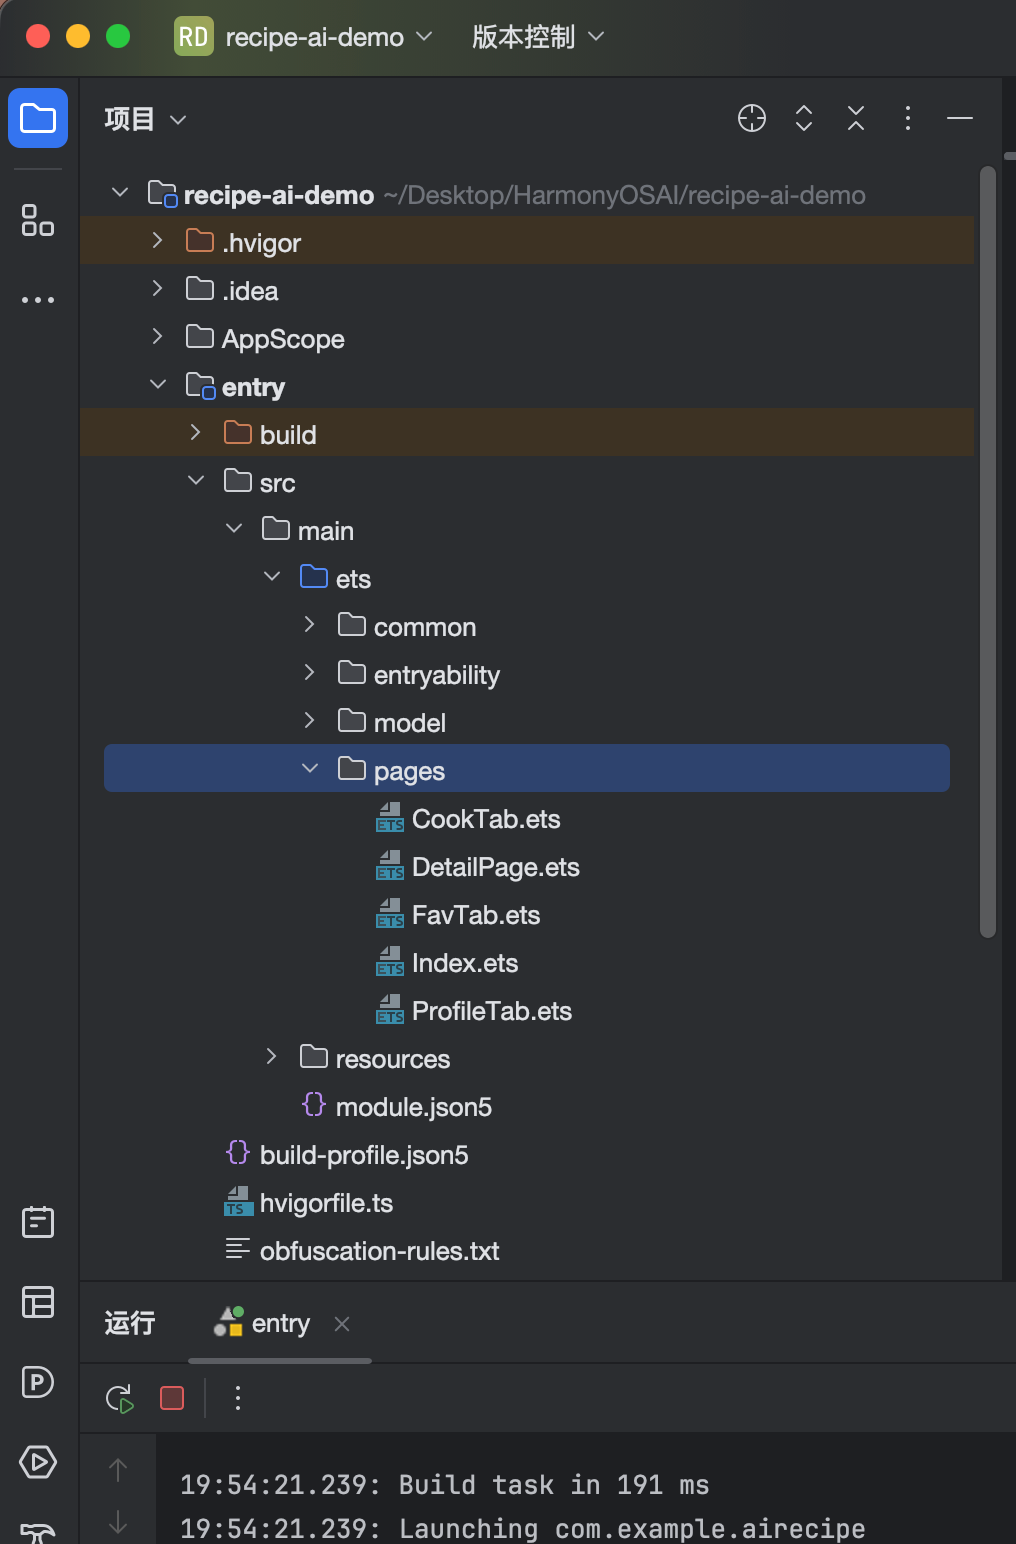Open project panel options three-dot menu
The image size is (1016, 1544).
(908, 118)
